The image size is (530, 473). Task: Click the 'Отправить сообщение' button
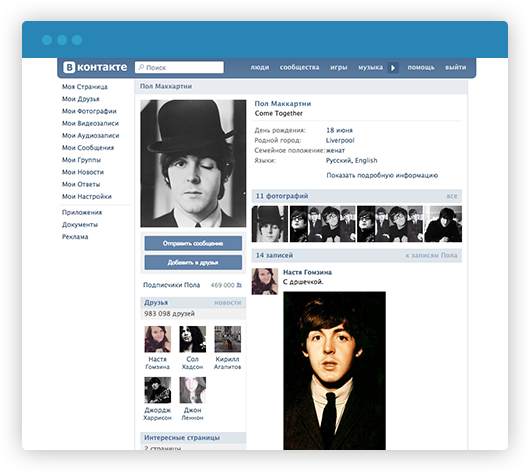point(193,243)
